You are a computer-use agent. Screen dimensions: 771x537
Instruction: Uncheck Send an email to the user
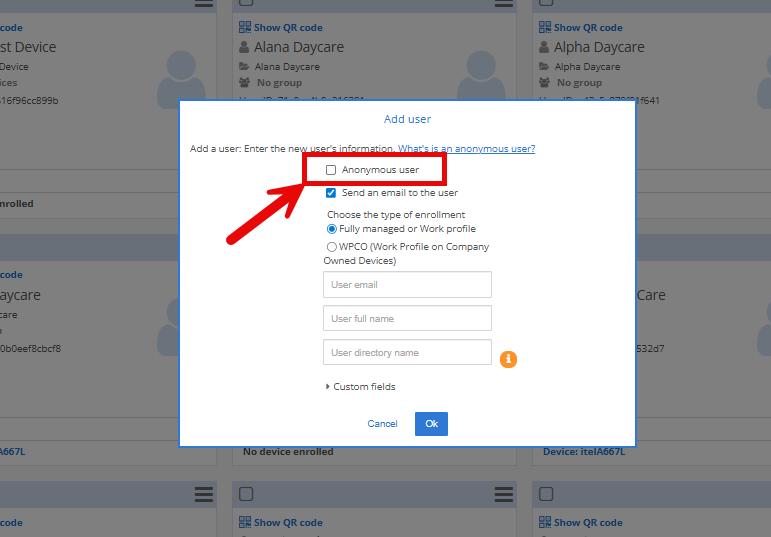click(x=331, y=193)
